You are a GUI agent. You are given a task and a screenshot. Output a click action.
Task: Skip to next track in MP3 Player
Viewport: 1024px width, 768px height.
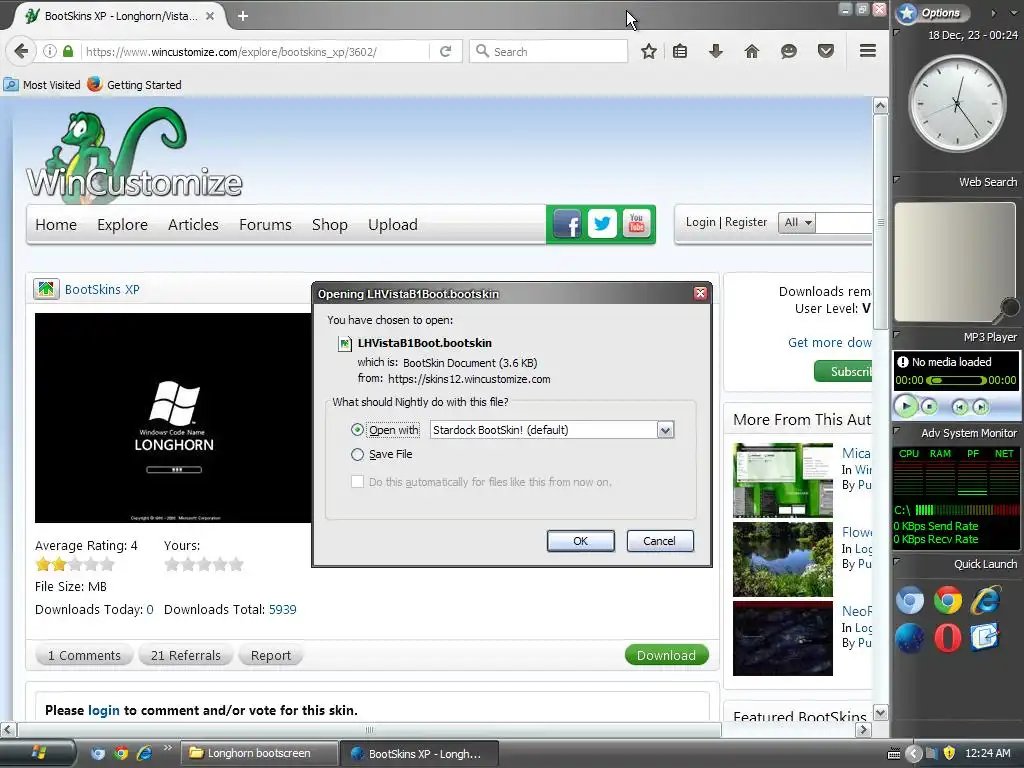(x=980, y=407)
